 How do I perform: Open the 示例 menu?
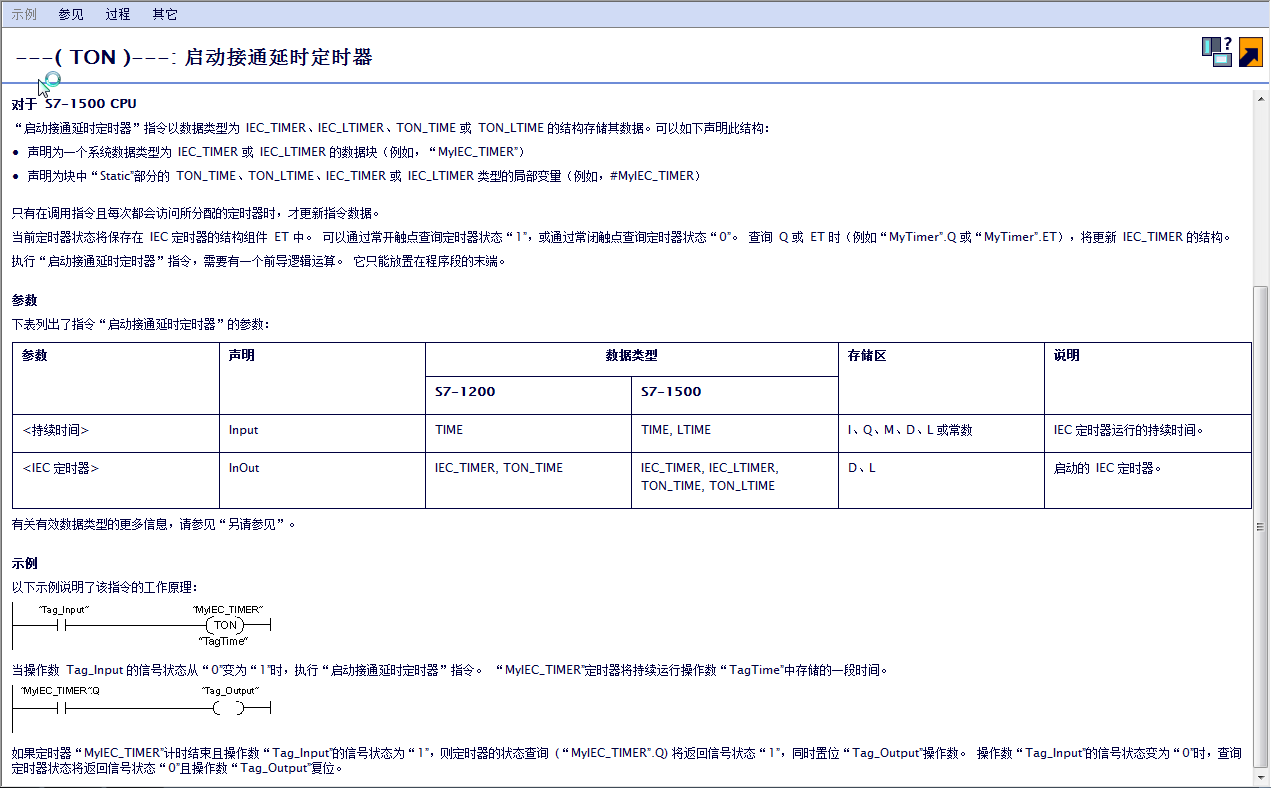coord(24,14)
